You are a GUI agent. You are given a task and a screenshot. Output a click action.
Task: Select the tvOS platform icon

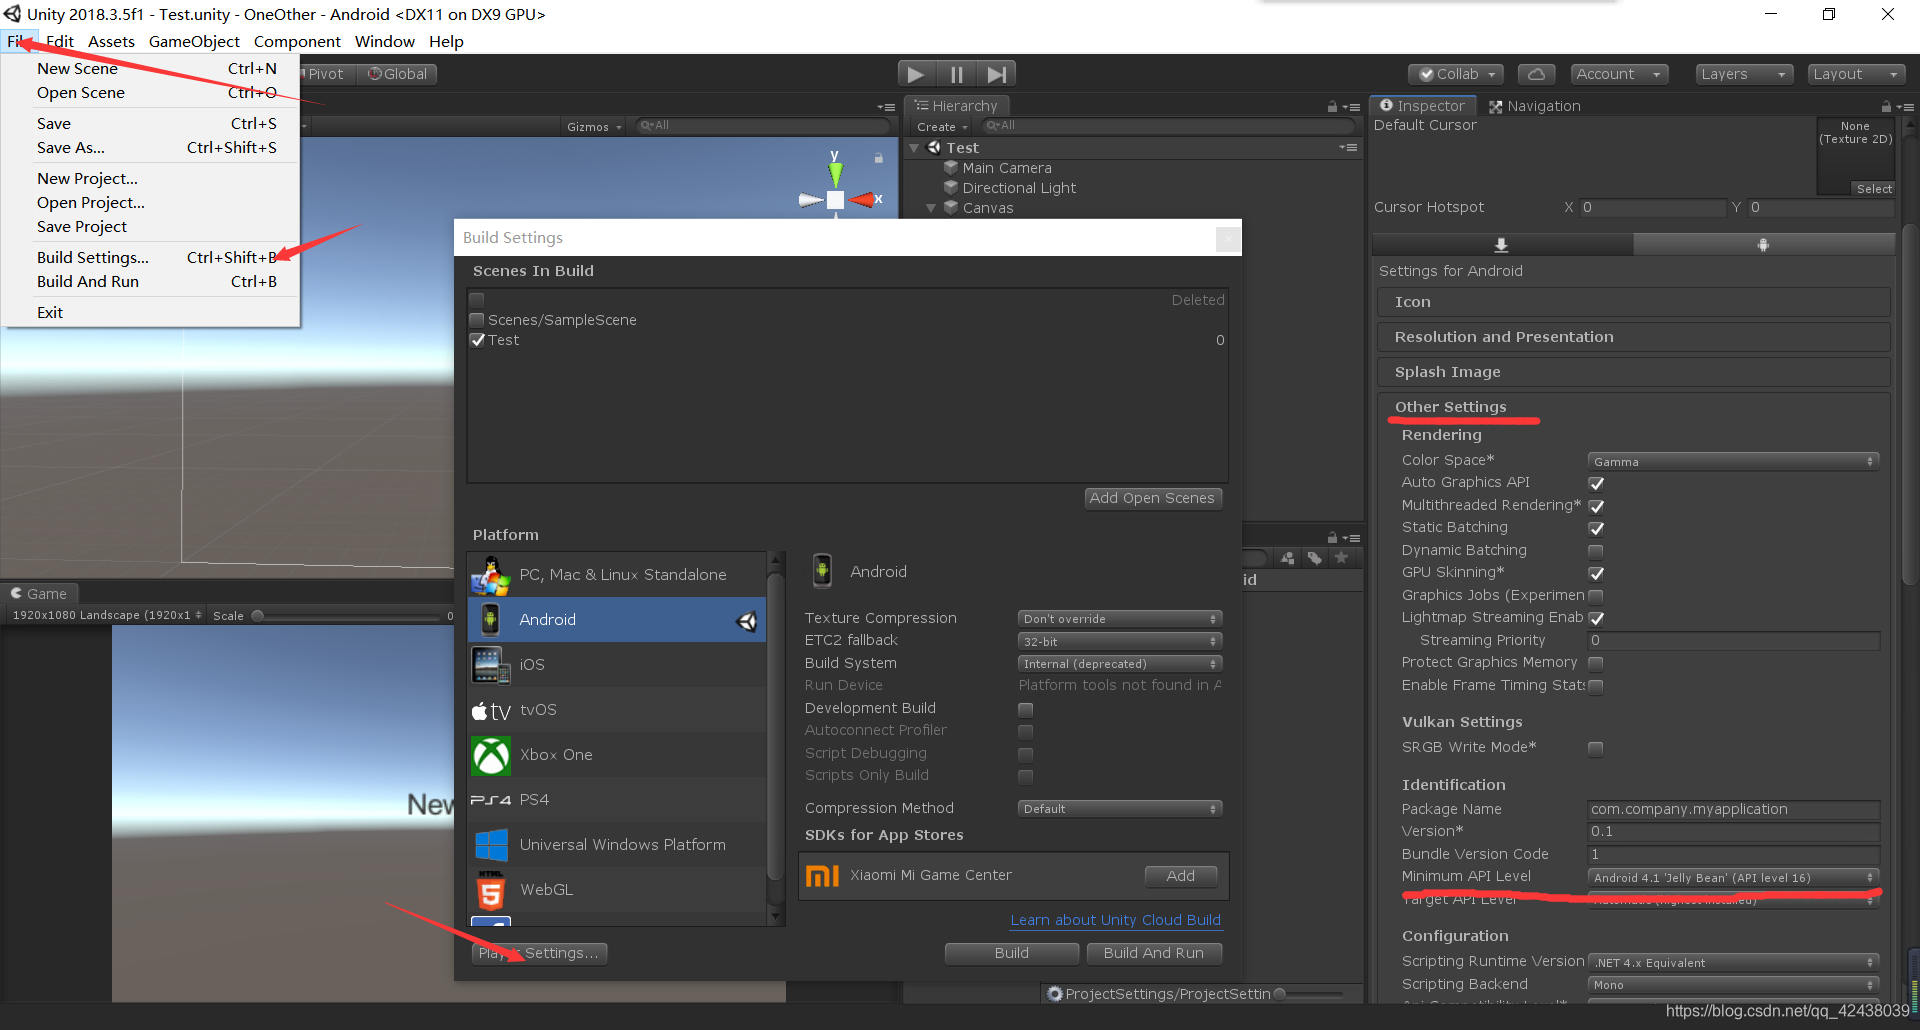(x=490, y=710)
